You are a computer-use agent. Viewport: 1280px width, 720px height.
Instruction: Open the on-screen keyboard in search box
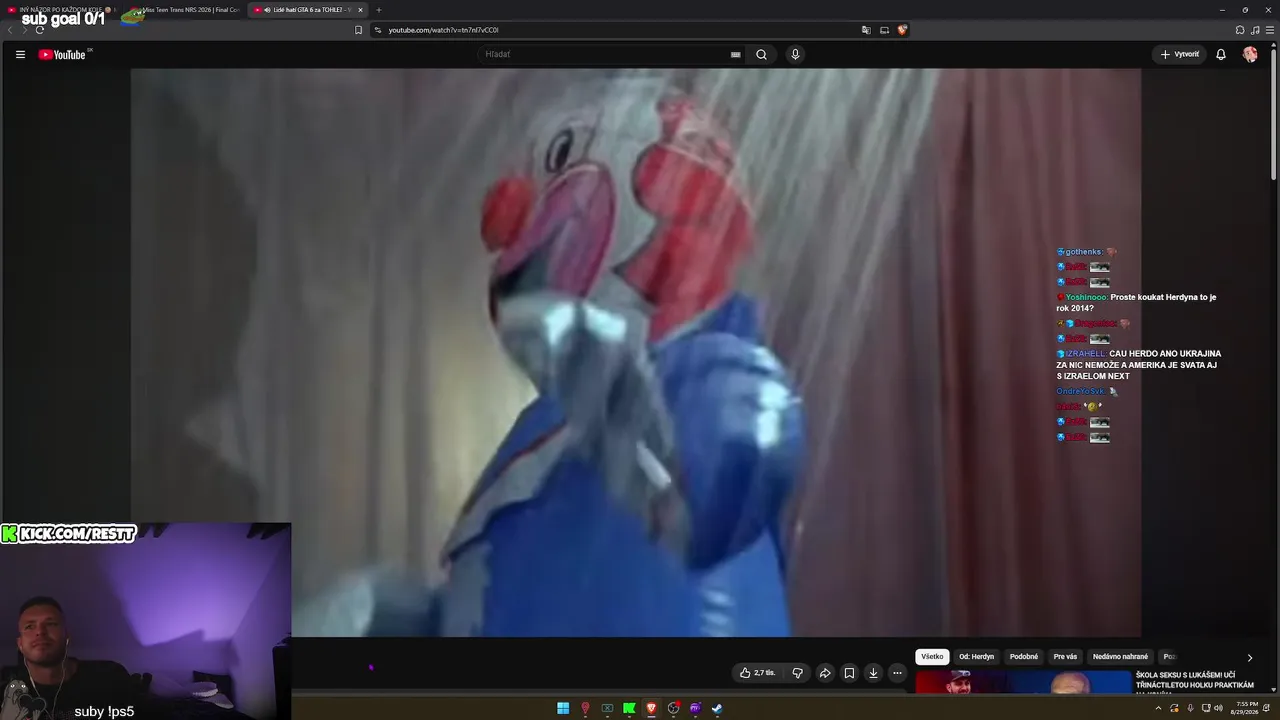(x=735, y=55)
